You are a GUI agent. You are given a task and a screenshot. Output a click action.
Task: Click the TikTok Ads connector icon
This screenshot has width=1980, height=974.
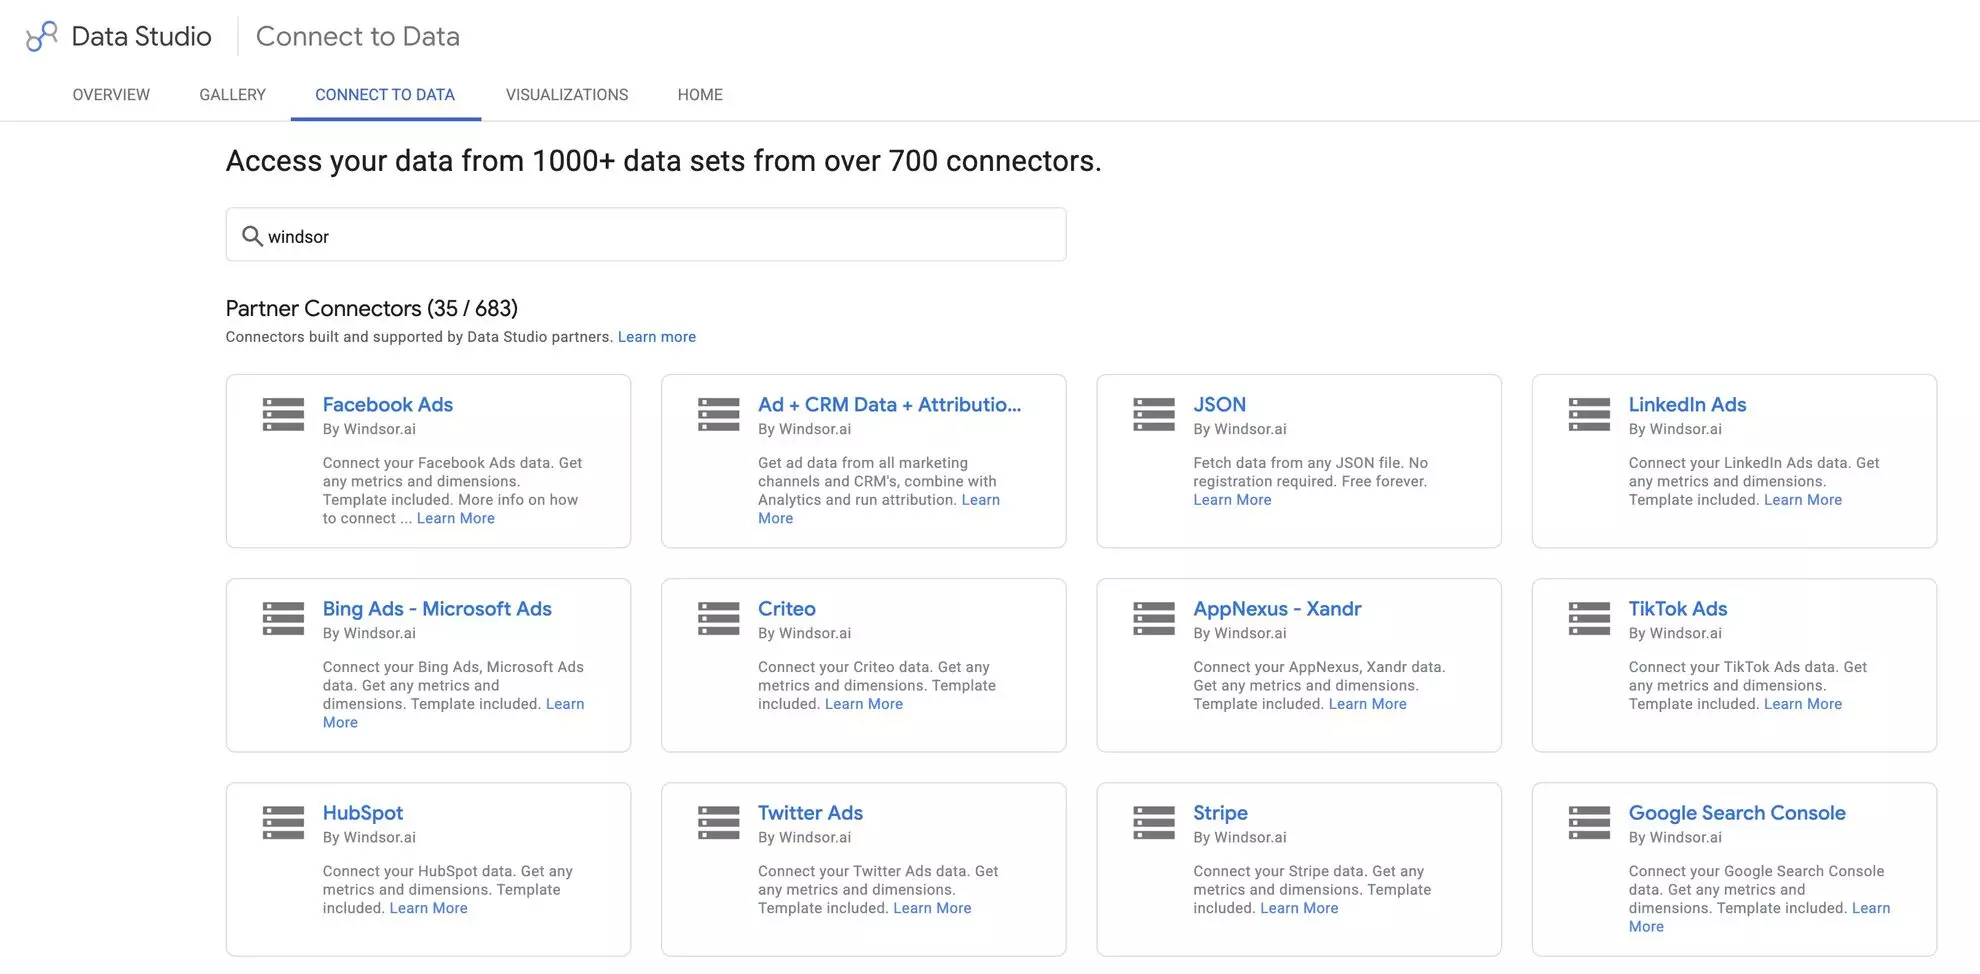click(1588, 617)
